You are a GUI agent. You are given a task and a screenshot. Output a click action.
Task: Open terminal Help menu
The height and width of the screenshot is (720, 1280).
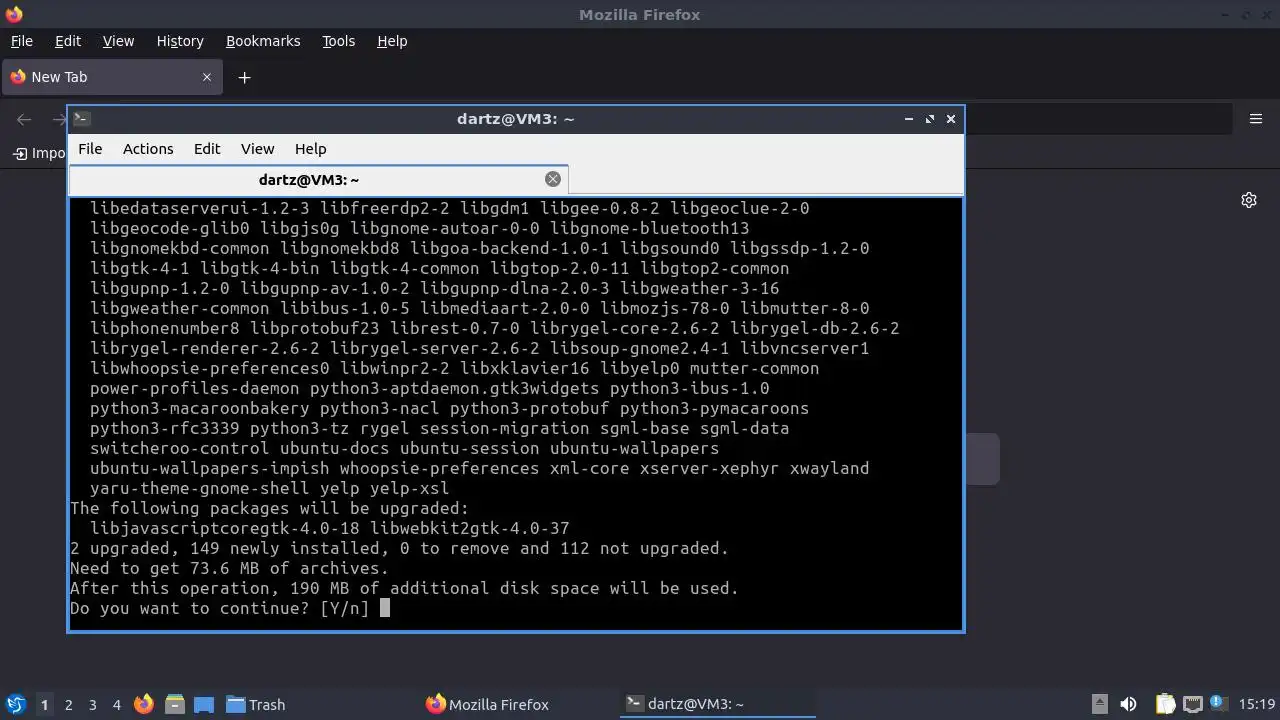point(310,149)
